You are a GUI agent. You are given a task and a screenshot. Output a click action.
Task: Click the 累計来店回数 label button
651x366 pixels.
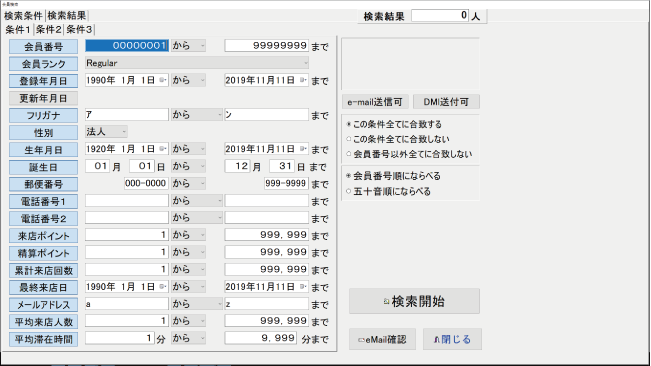44,271
